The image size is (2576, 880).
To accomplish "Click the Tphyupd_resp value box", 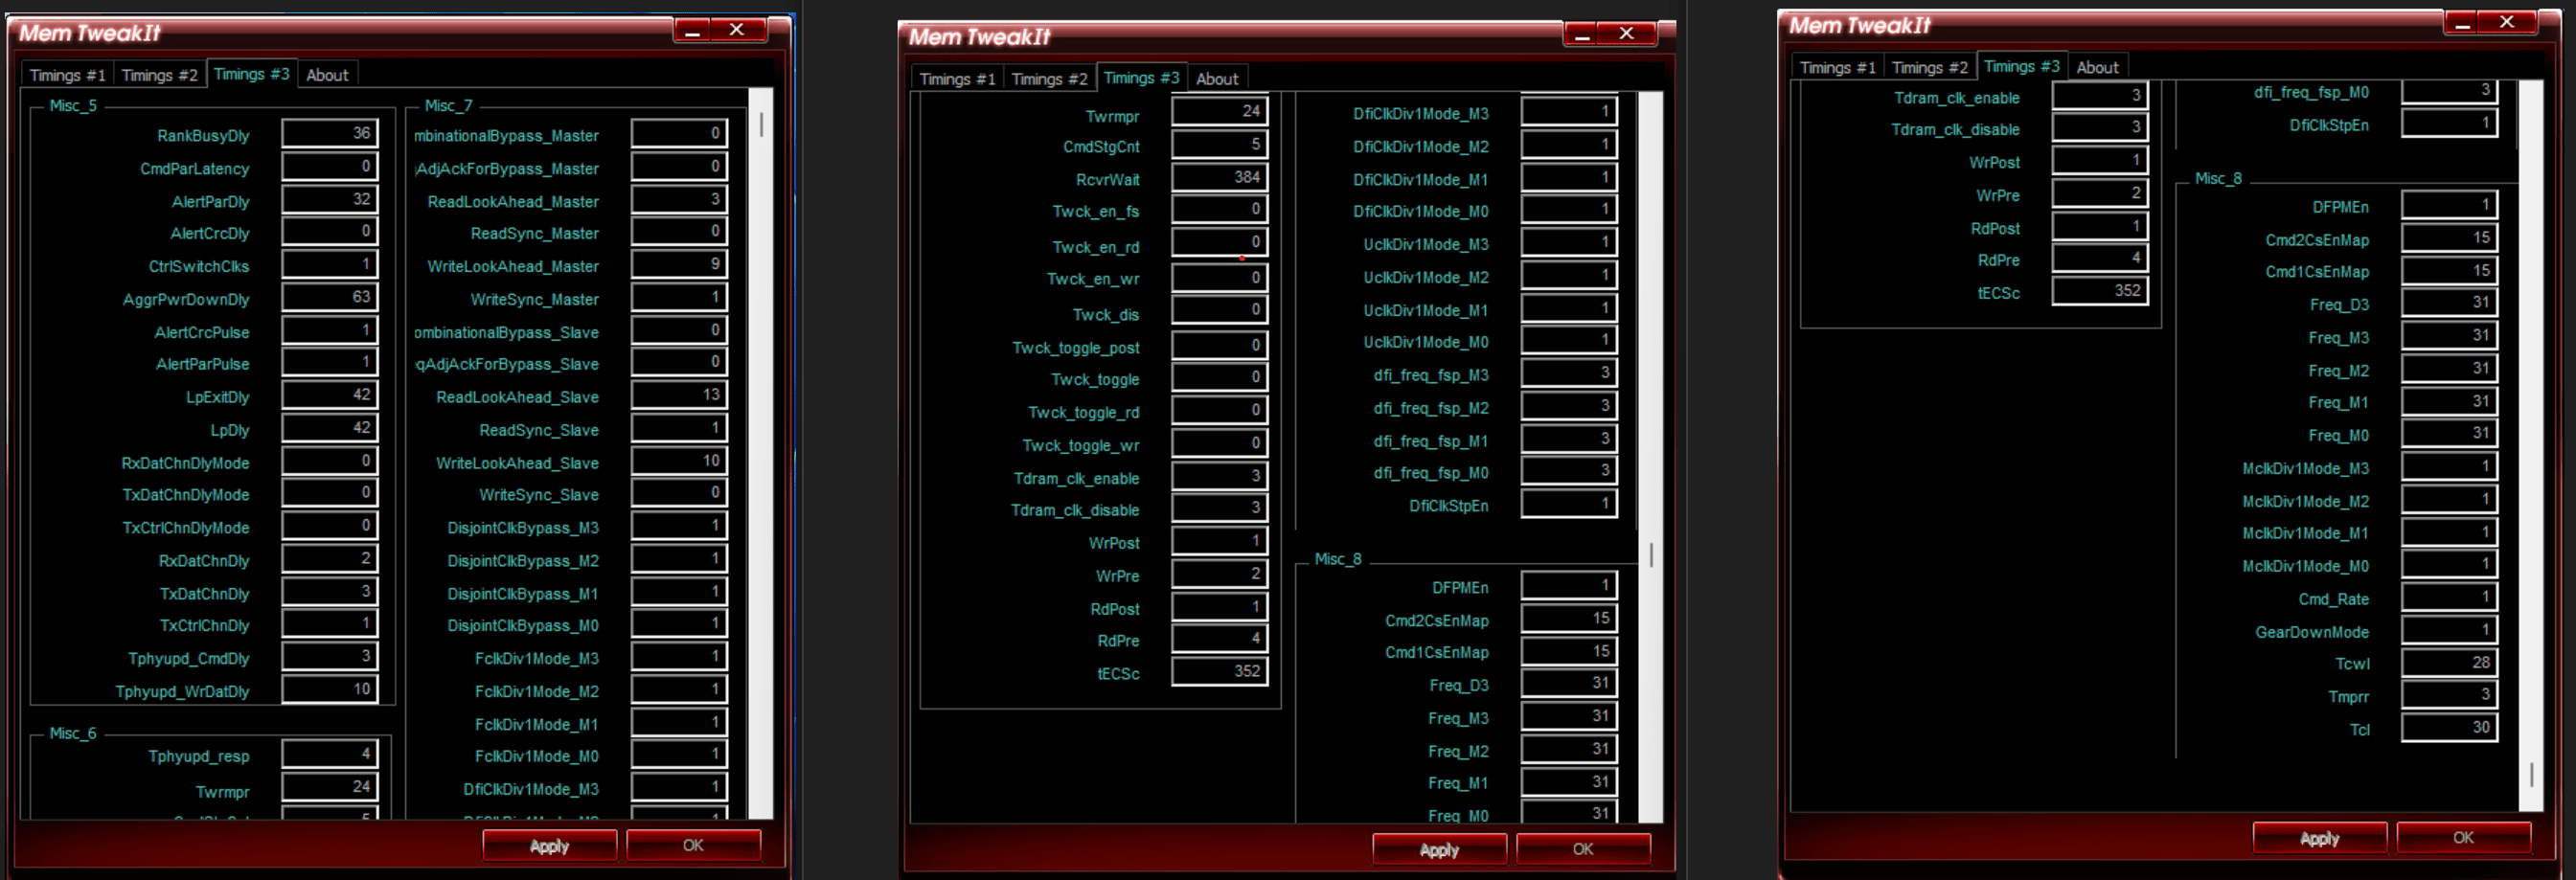I will [330, 755].
